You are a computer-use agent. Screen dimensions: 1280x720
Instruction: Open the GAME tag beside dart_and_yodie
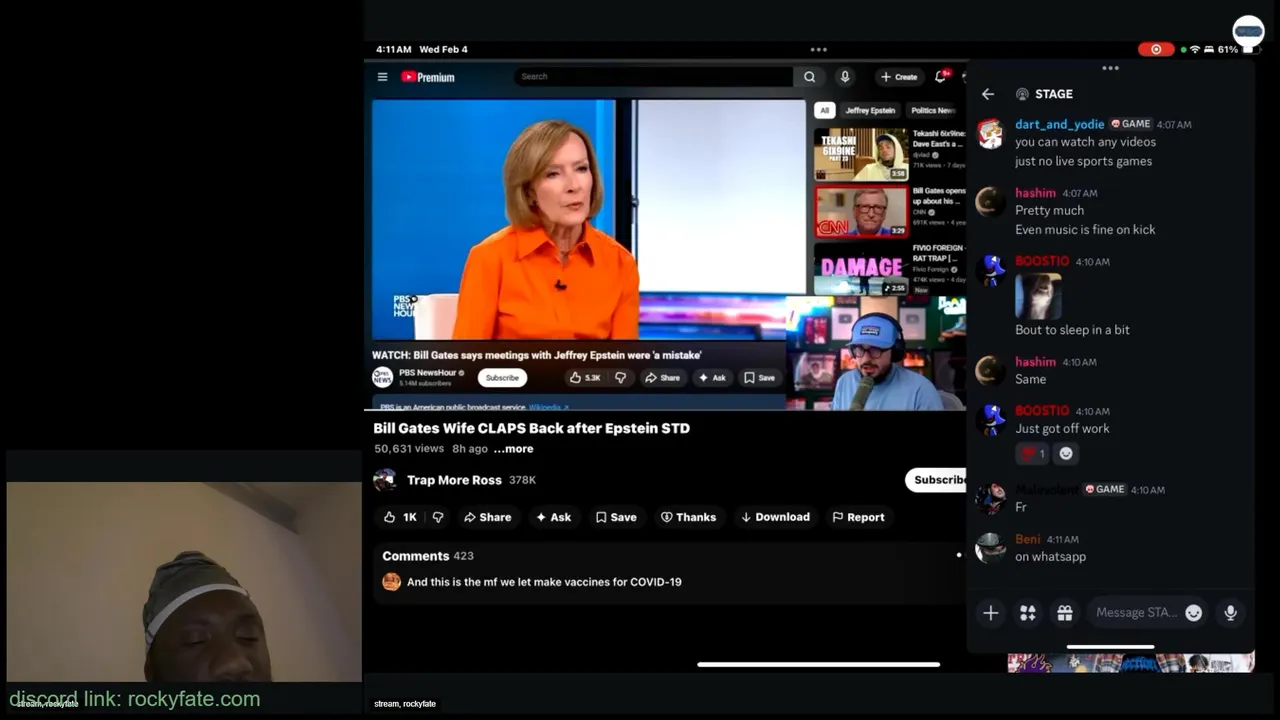[1131, 124]
